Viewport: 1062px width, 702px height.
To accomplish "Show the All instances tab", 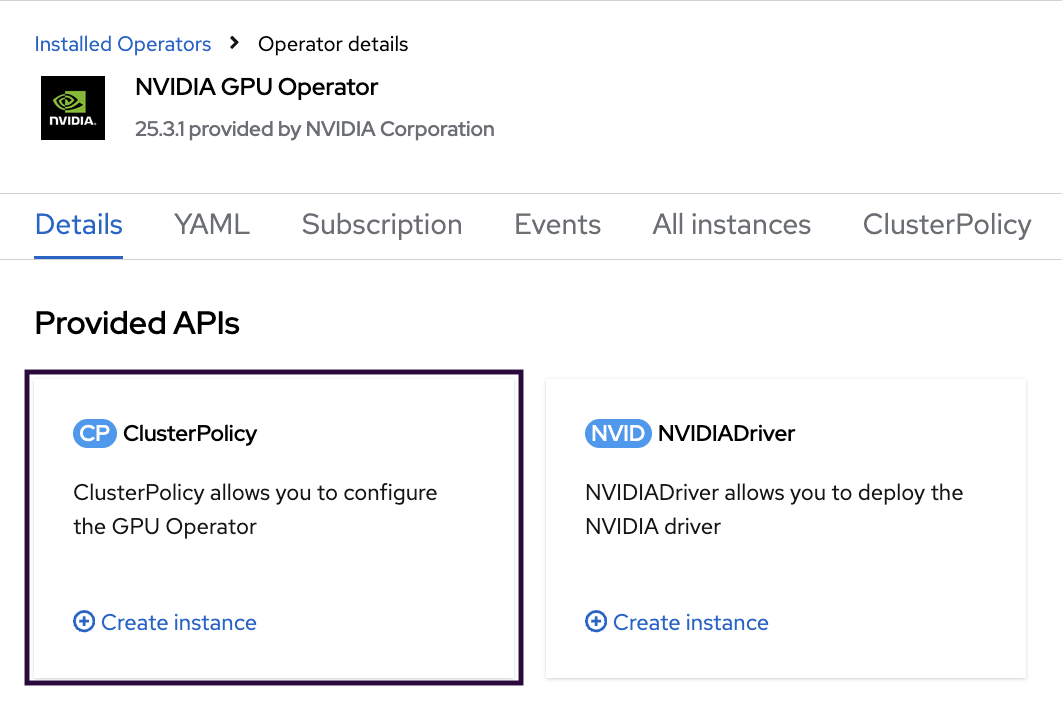I will [x=731, y=225].
